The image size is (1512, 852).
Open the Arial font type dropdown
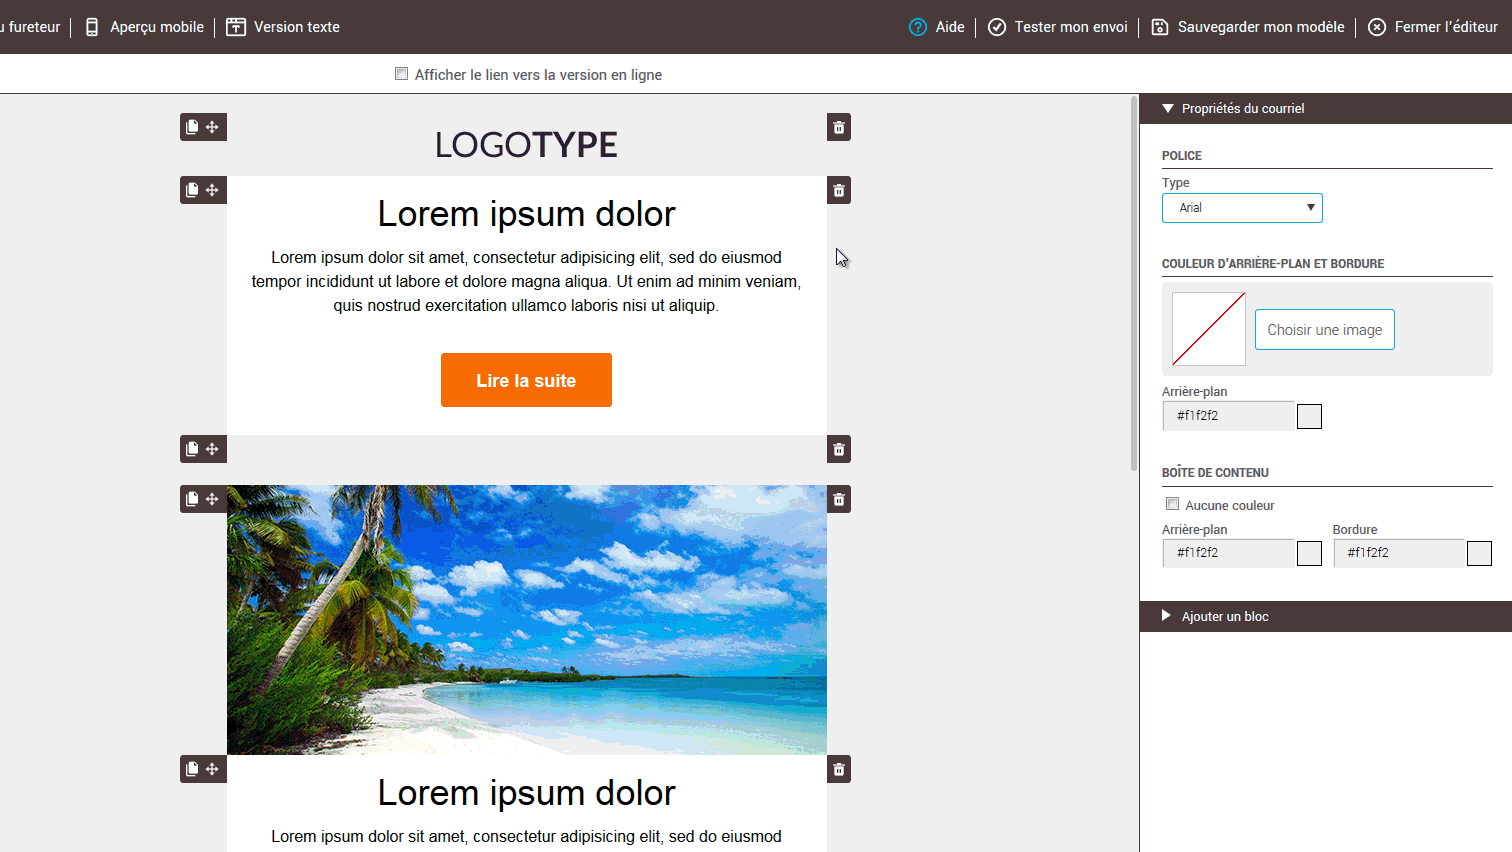[1242, 208]
